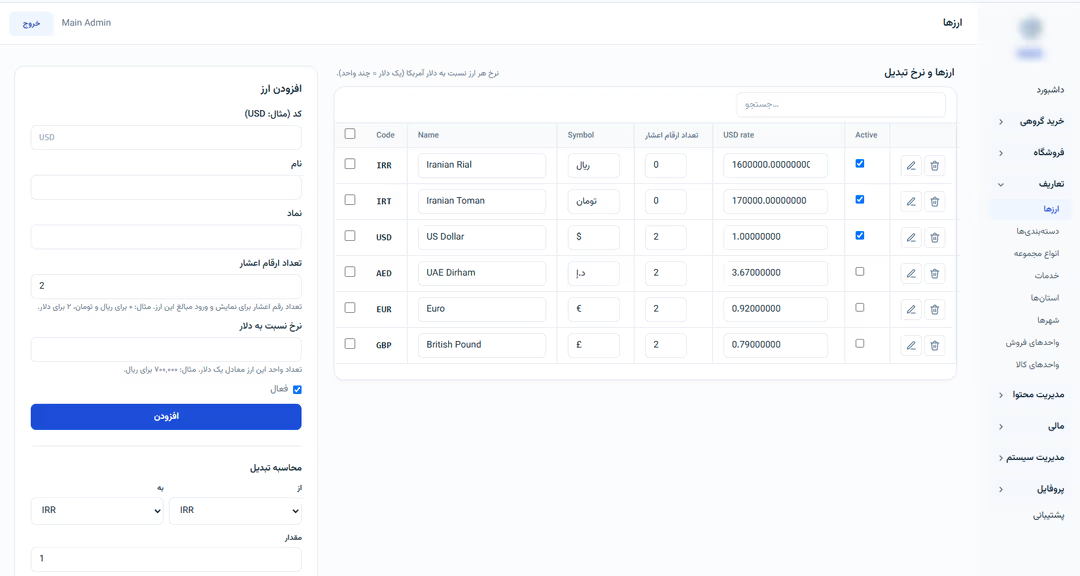
Task: Select the USD row checkbox
Action: (350, 236)
